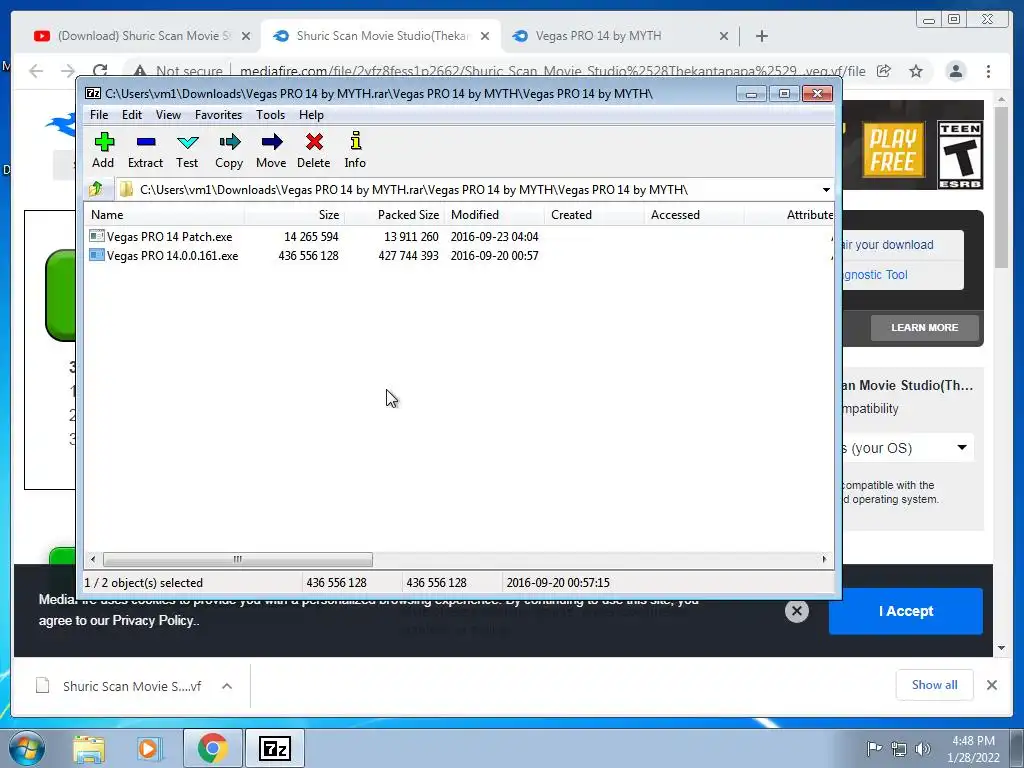Image resolution: width=1024 pixels, height=768 pixels.
Task: Extract the selected archive files
Action: [x=146, y=150]
